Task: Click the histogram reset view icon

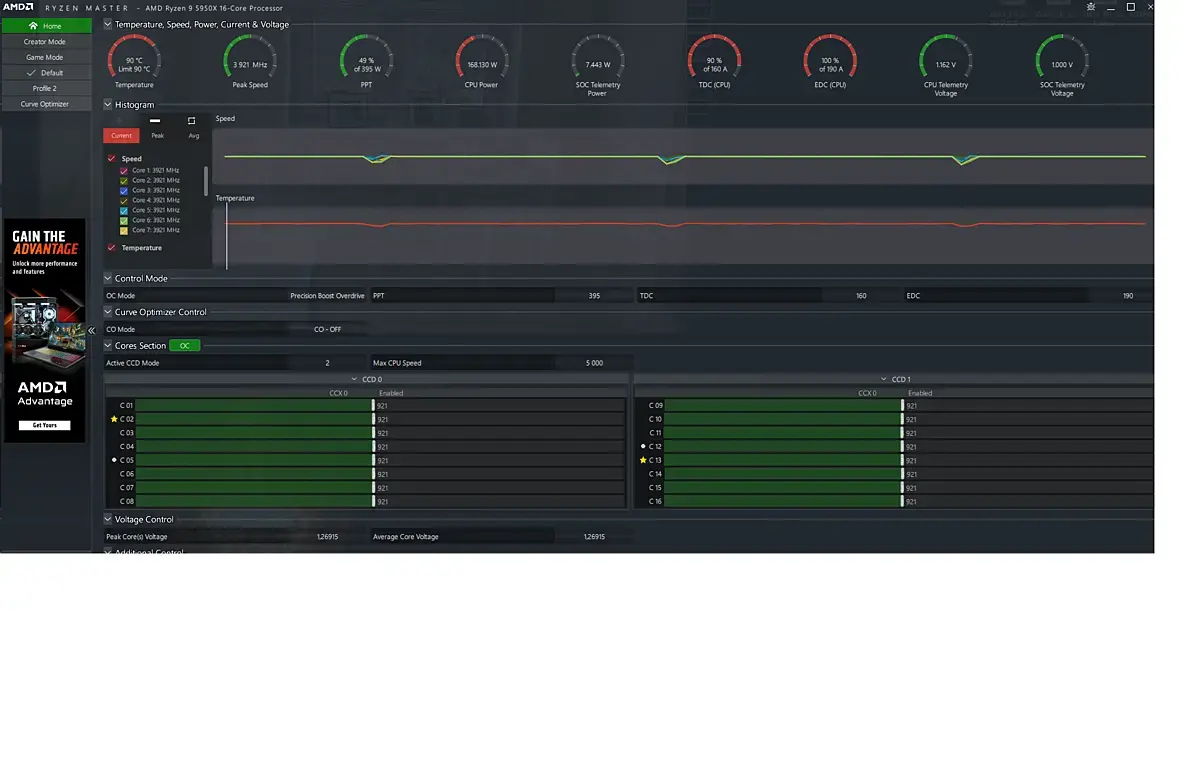Action: pos(191,120)
